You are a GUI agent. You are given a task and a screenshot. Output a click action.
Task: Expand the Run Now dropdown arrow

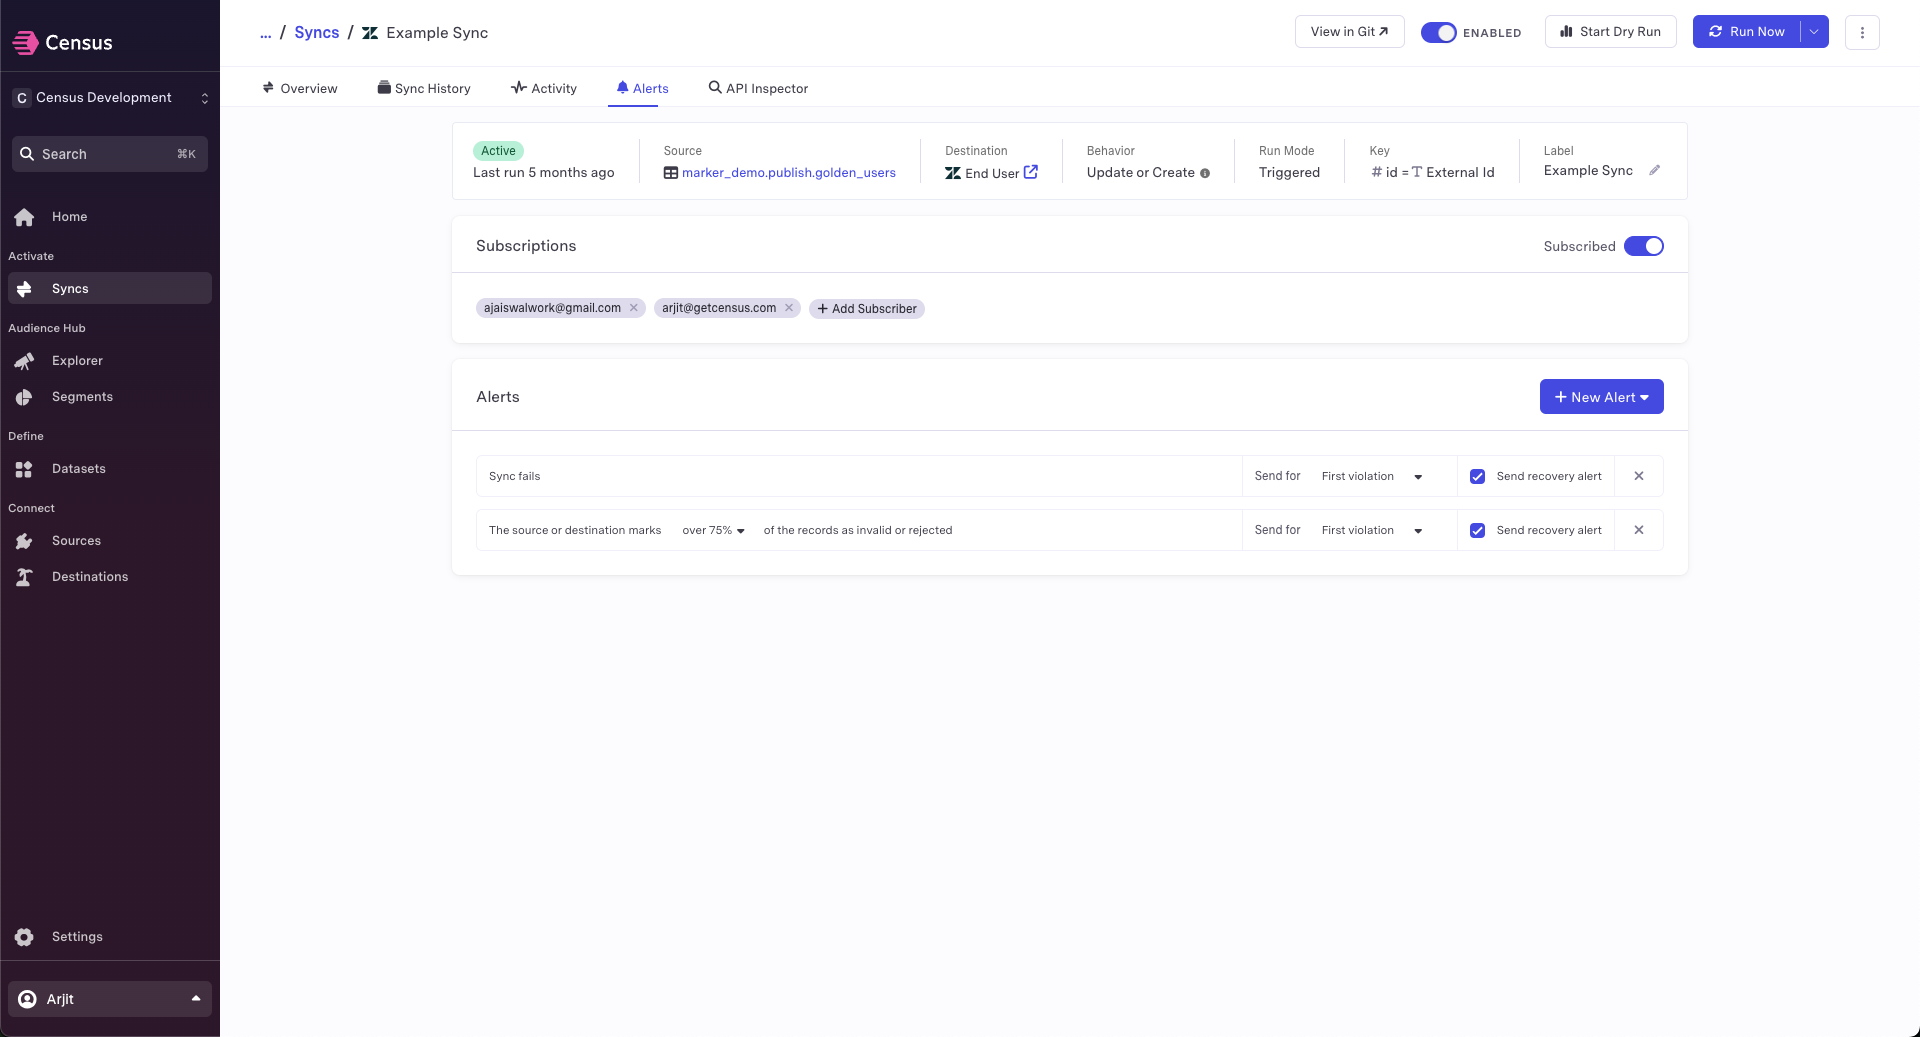click(1814, 32)
